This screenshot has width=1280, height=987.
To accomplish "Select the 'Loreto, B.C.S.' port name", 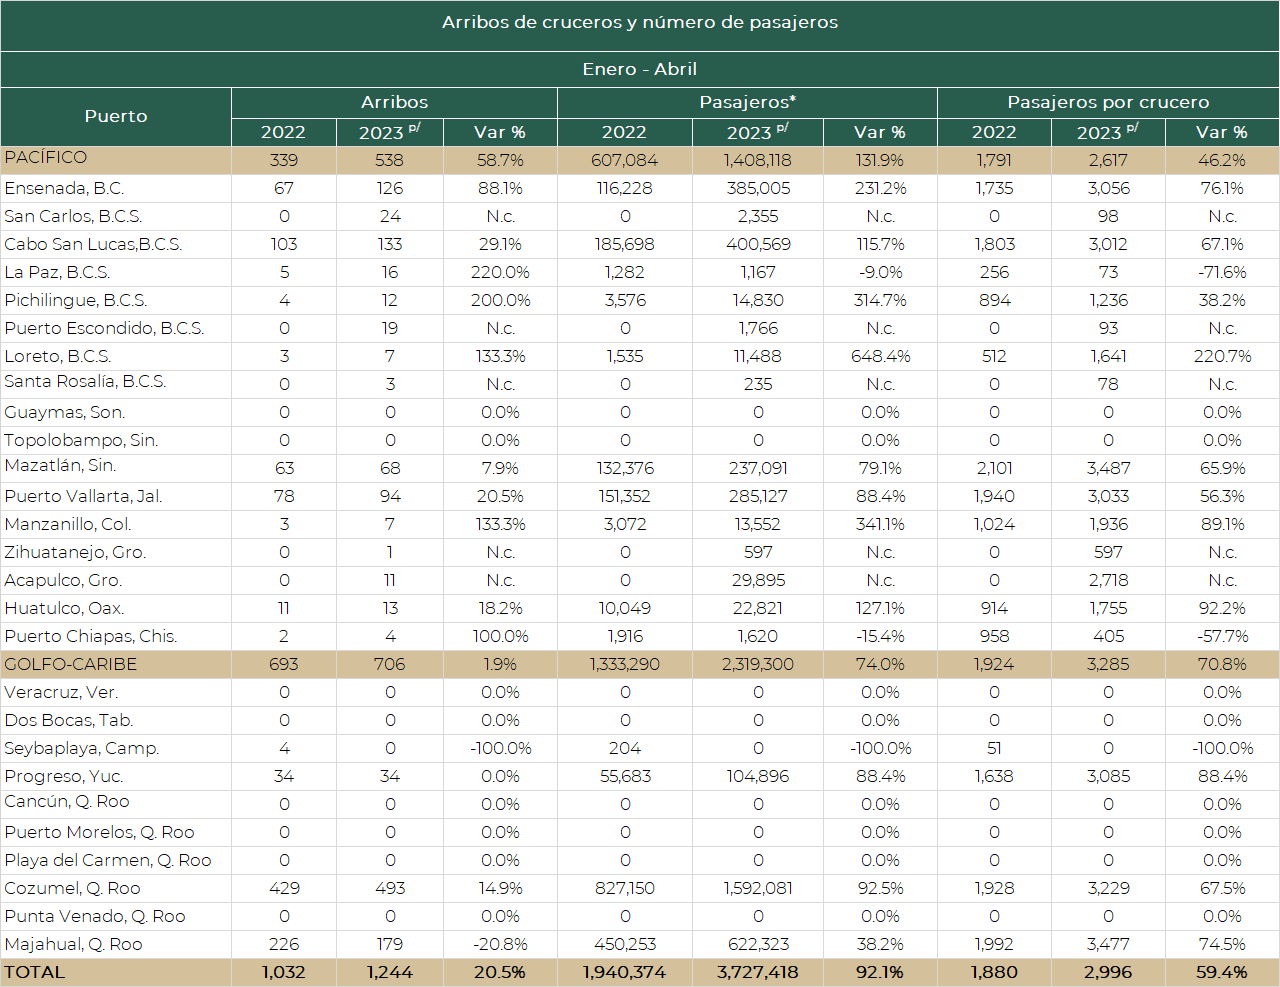I will [x=58, y=356].
